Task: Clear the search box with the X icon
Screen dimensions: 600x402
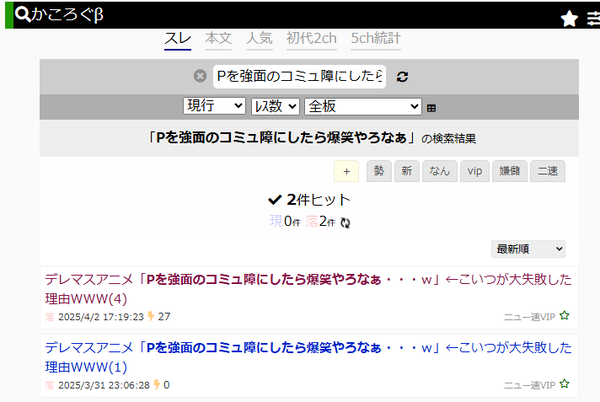Action: coord(200,76)
